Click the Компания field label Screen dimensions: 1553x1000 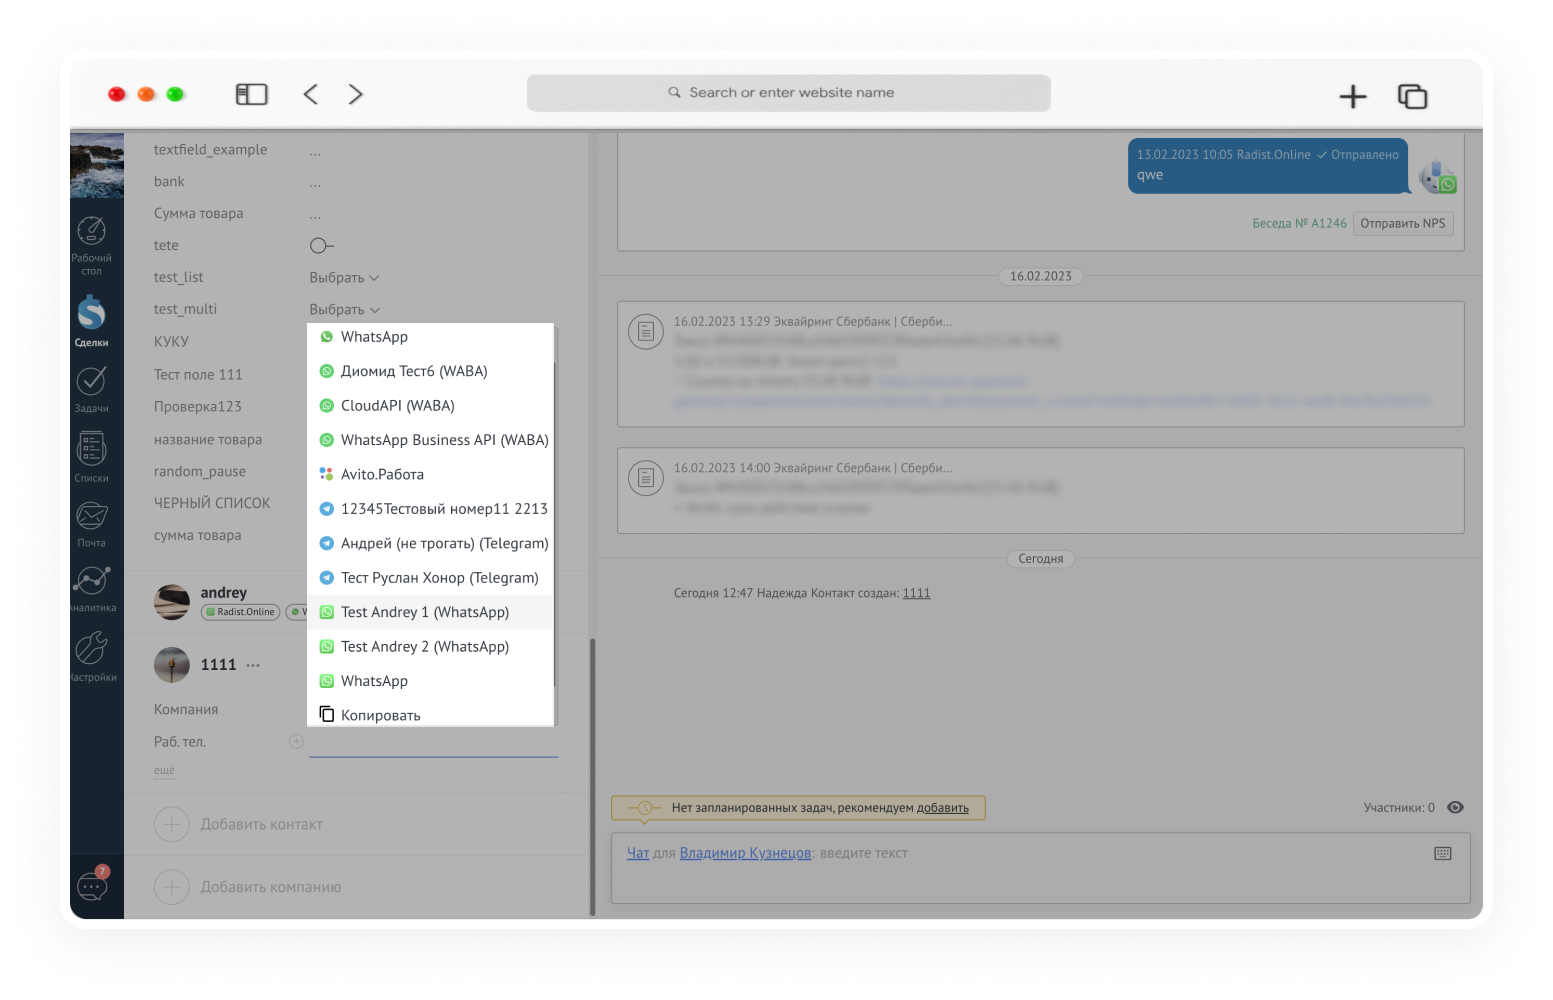[186, 709]
